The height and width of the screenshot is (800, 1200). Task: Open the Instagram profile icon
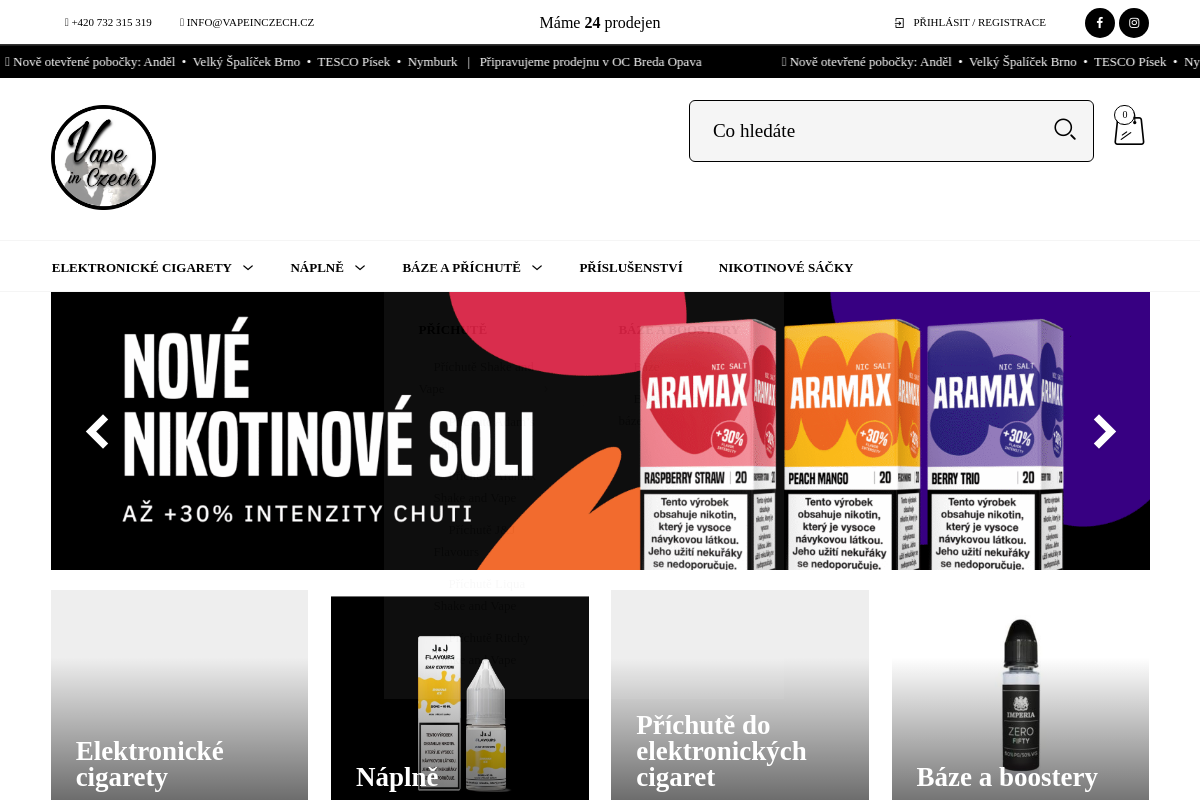pos(1134,23)
